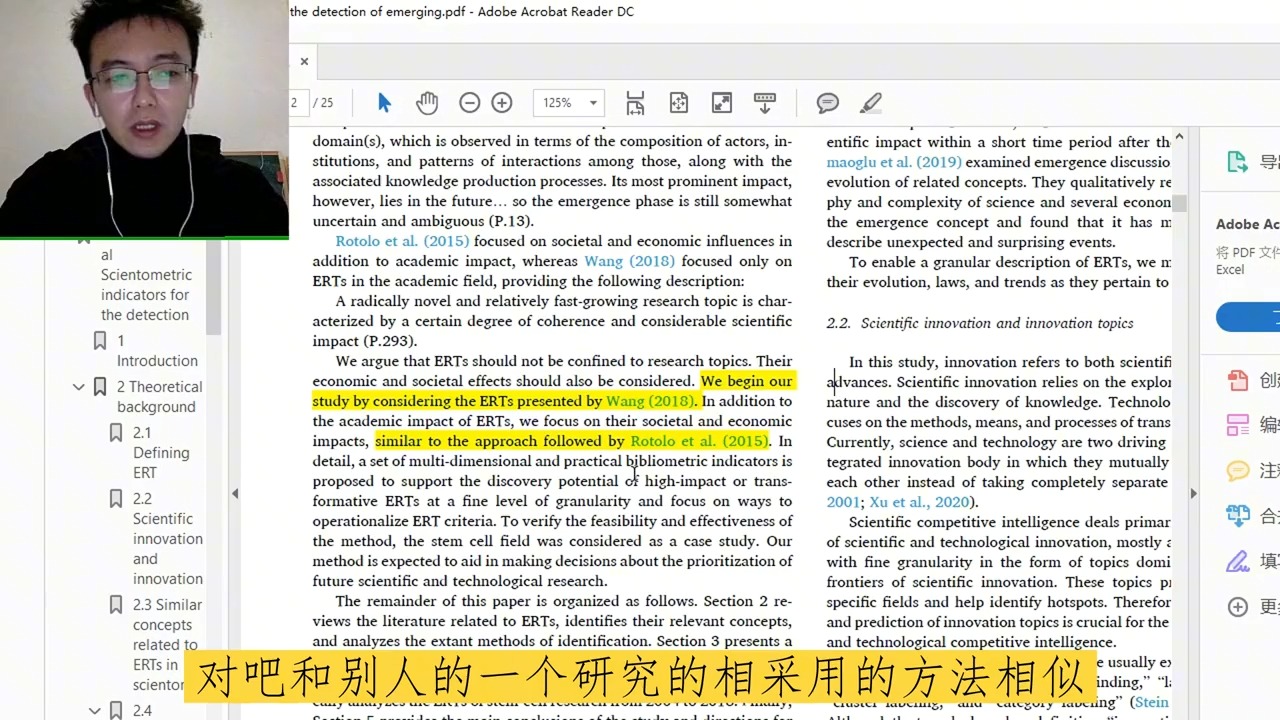Follow 'Xu et al., 2020' citation link
Image resolution: width=1280 pixels, height=720 pixels.
click(x=921, y=502)
